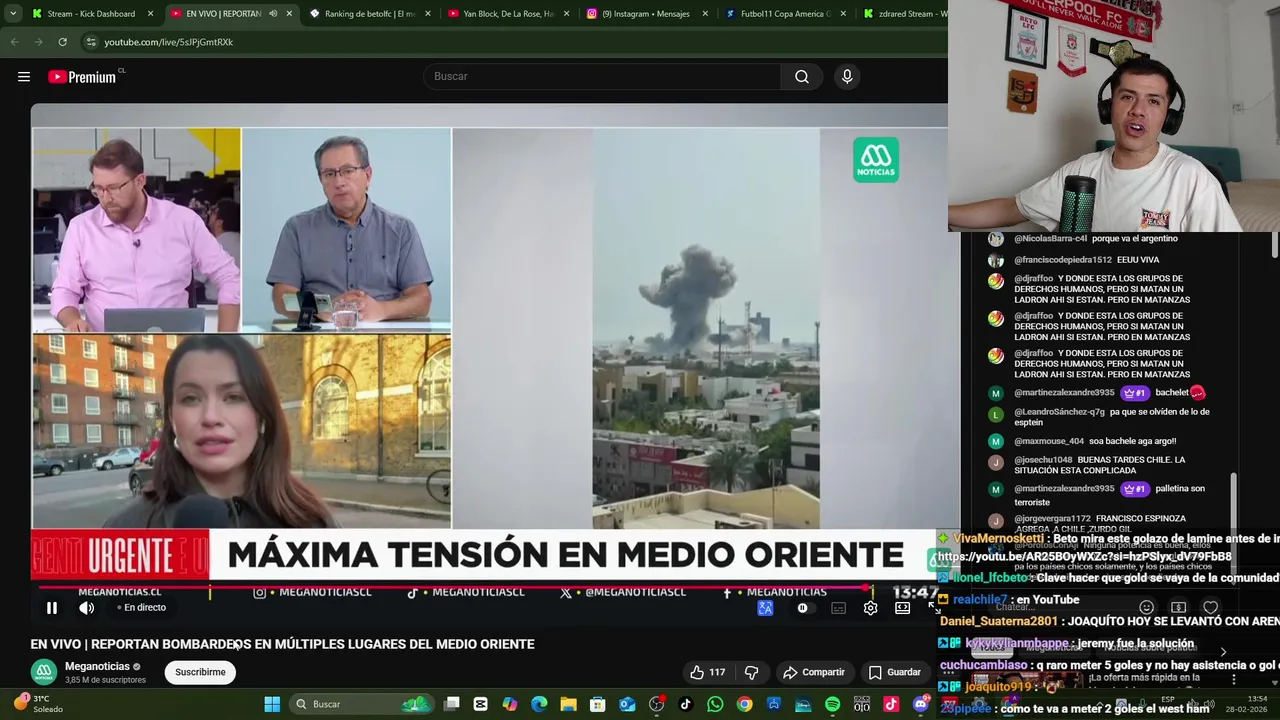Close the EN VIVO | REPORTAN tab
1280x720 pixels.
[289, 14]
